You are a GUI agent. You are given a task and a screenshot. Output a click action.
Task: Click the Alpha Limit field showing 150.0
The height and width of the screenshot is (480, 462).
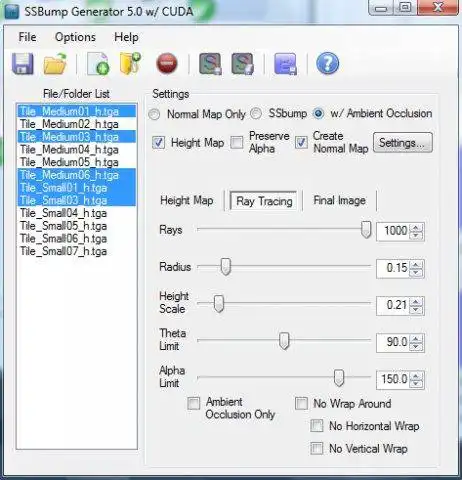point(394,380)
